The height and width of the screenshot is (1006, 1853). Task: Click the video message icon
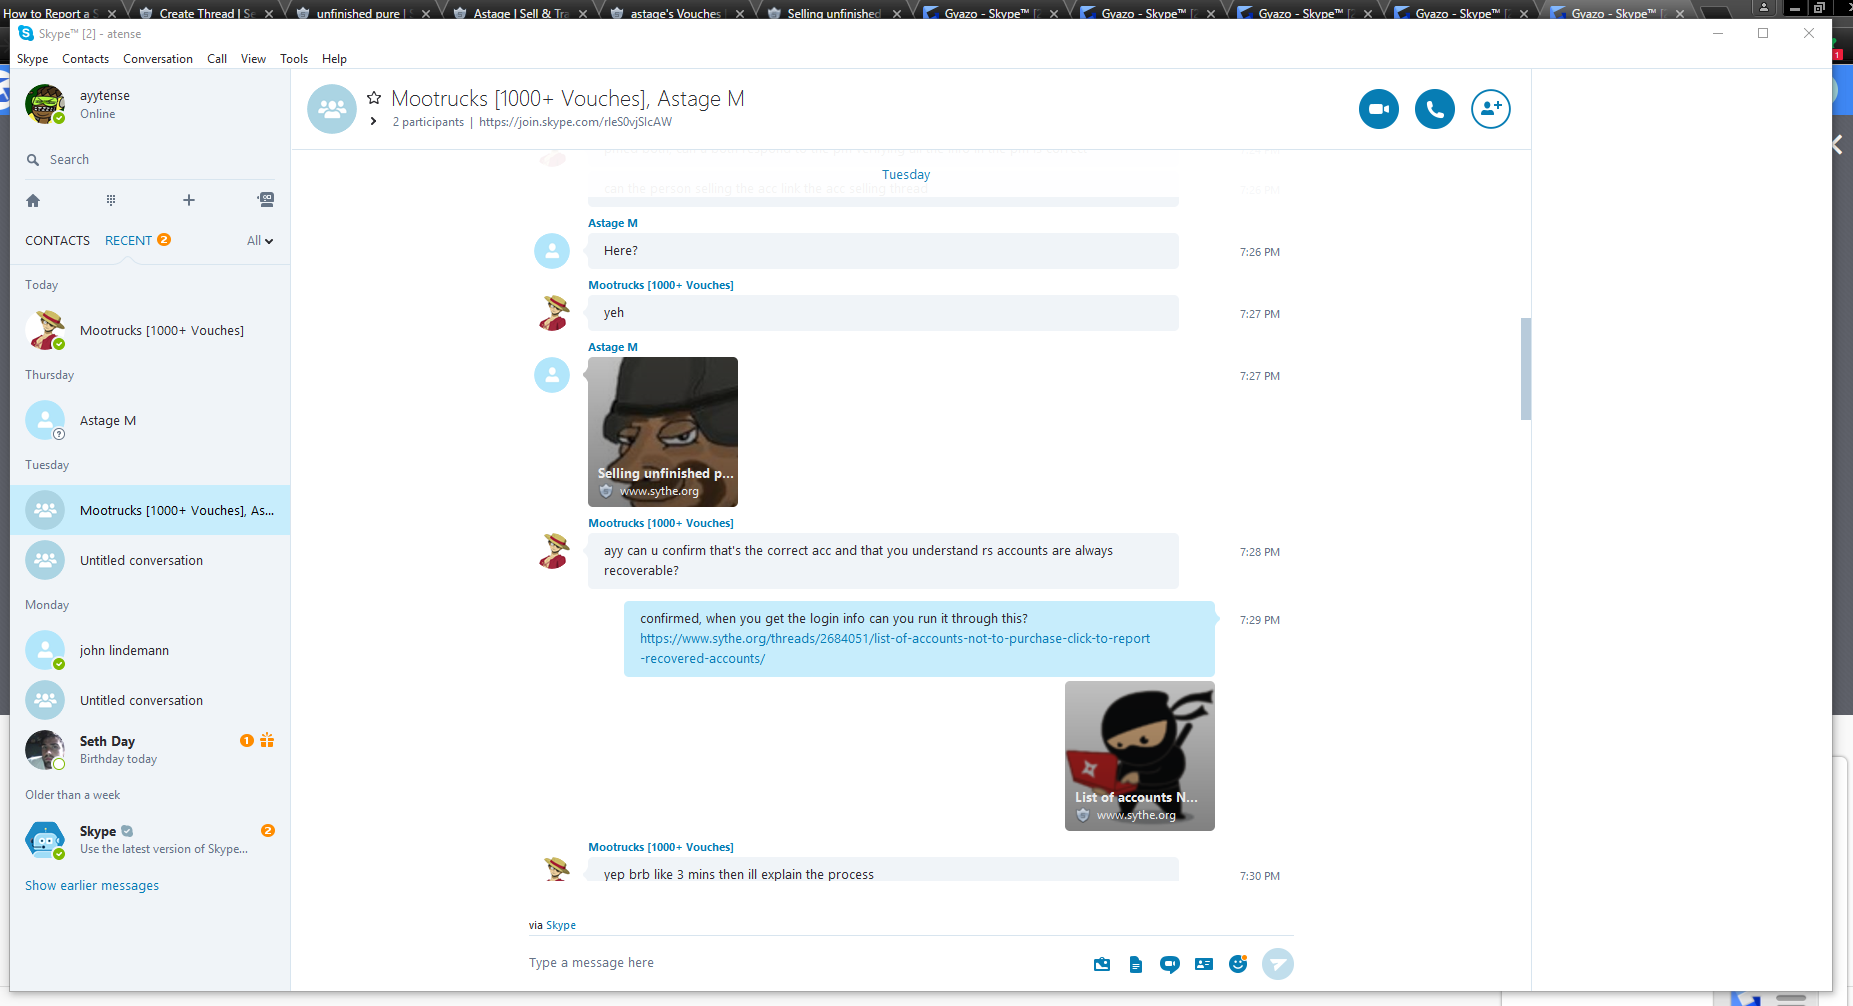[x=1170, y=964]
